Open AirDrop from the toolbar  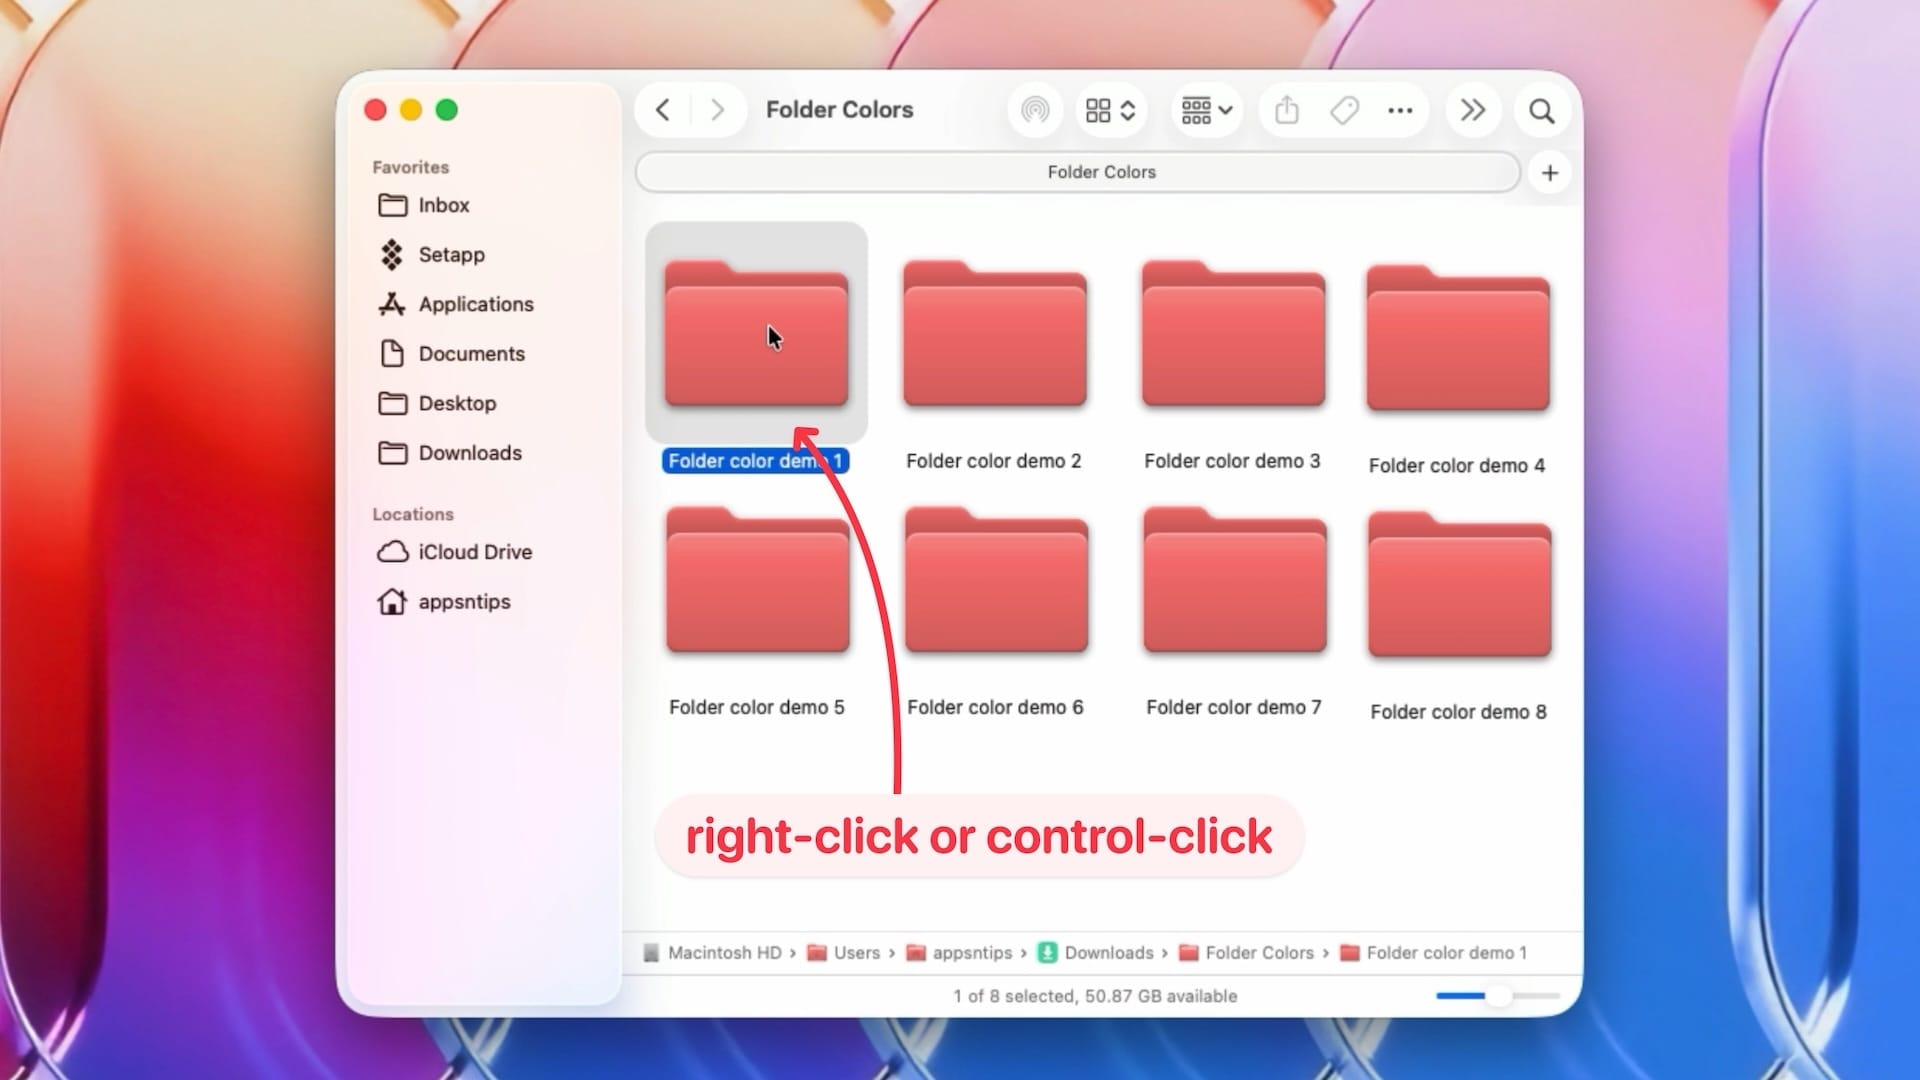1035,110
